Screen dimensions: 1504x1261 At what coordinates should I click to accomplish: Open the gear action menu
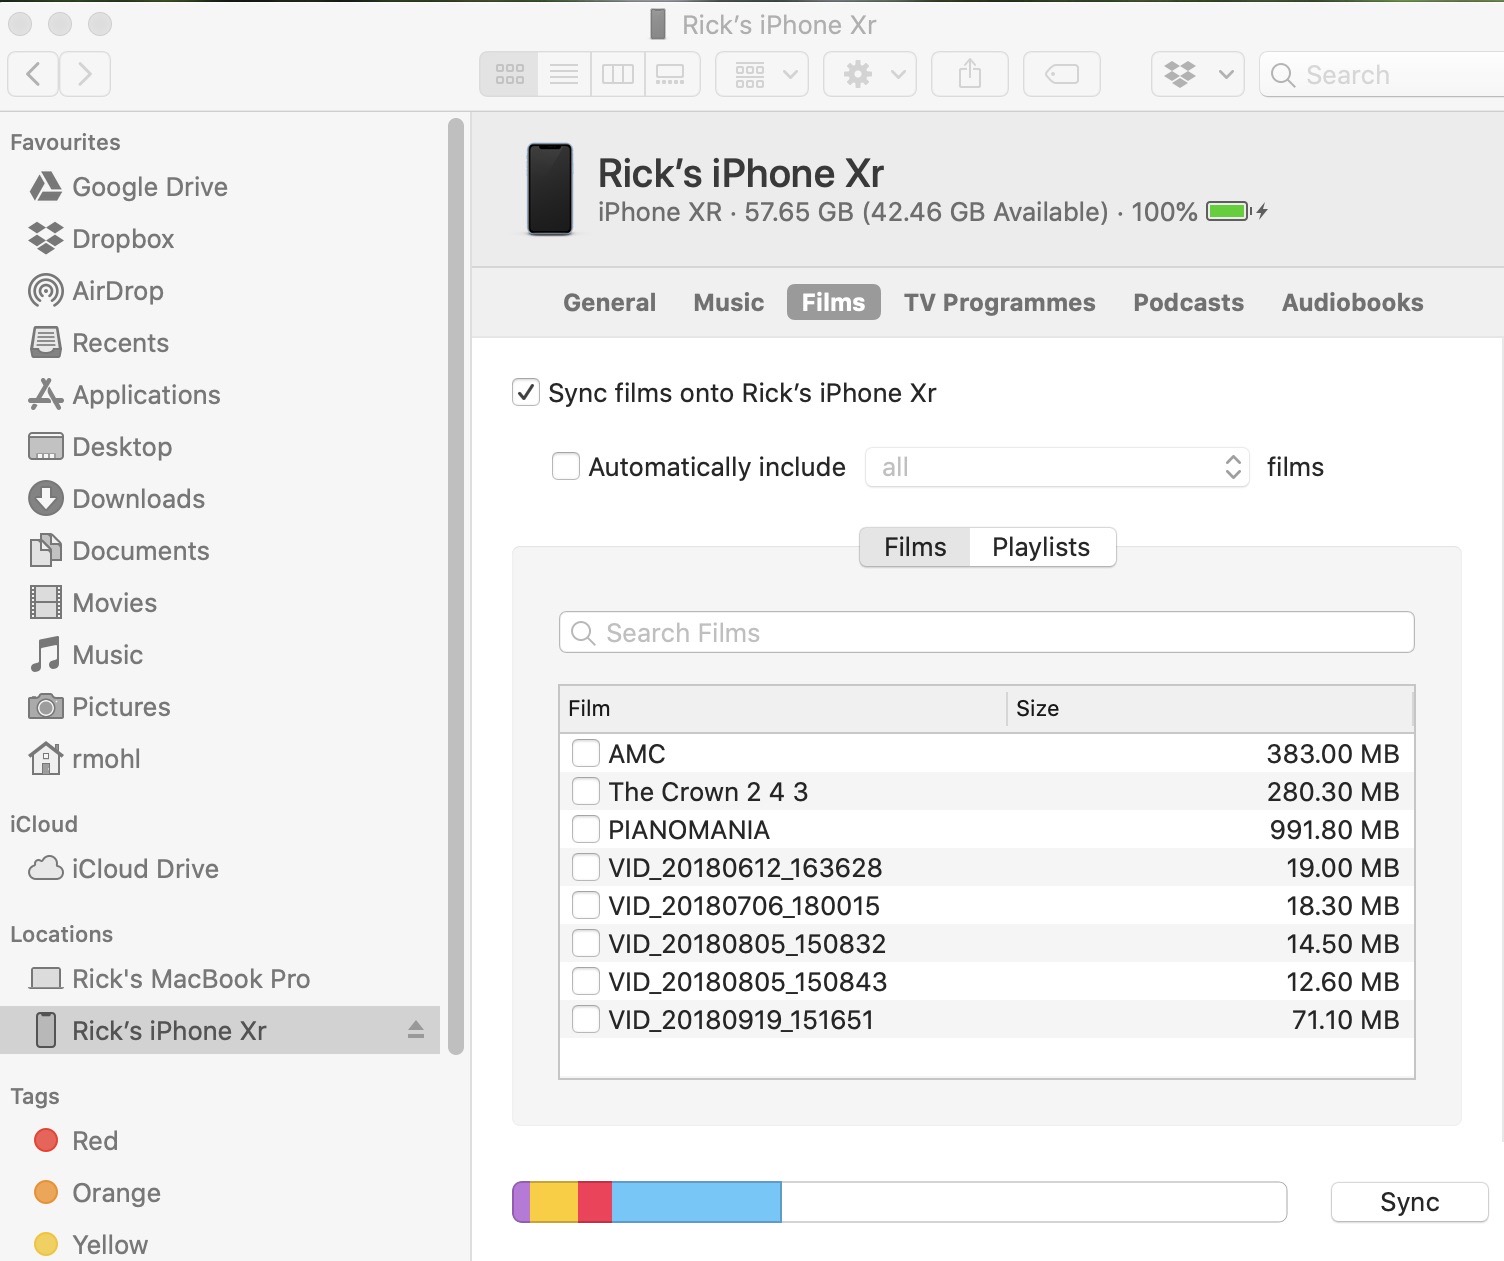(x=870, y=74)
